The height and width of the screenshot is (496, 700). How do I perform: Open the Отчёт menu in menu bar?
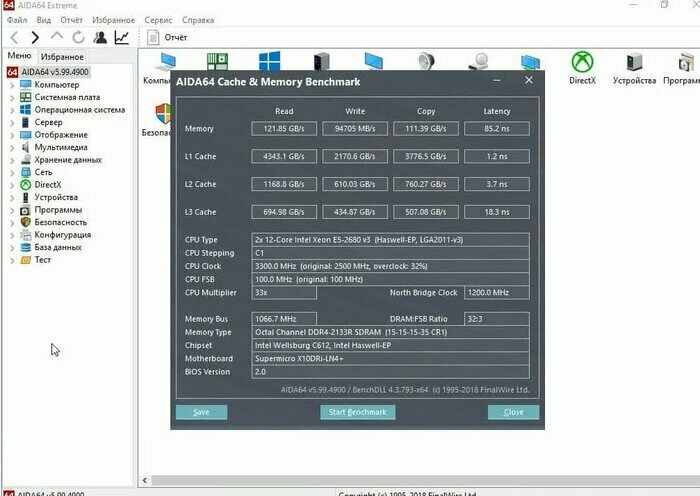(71, 20)
